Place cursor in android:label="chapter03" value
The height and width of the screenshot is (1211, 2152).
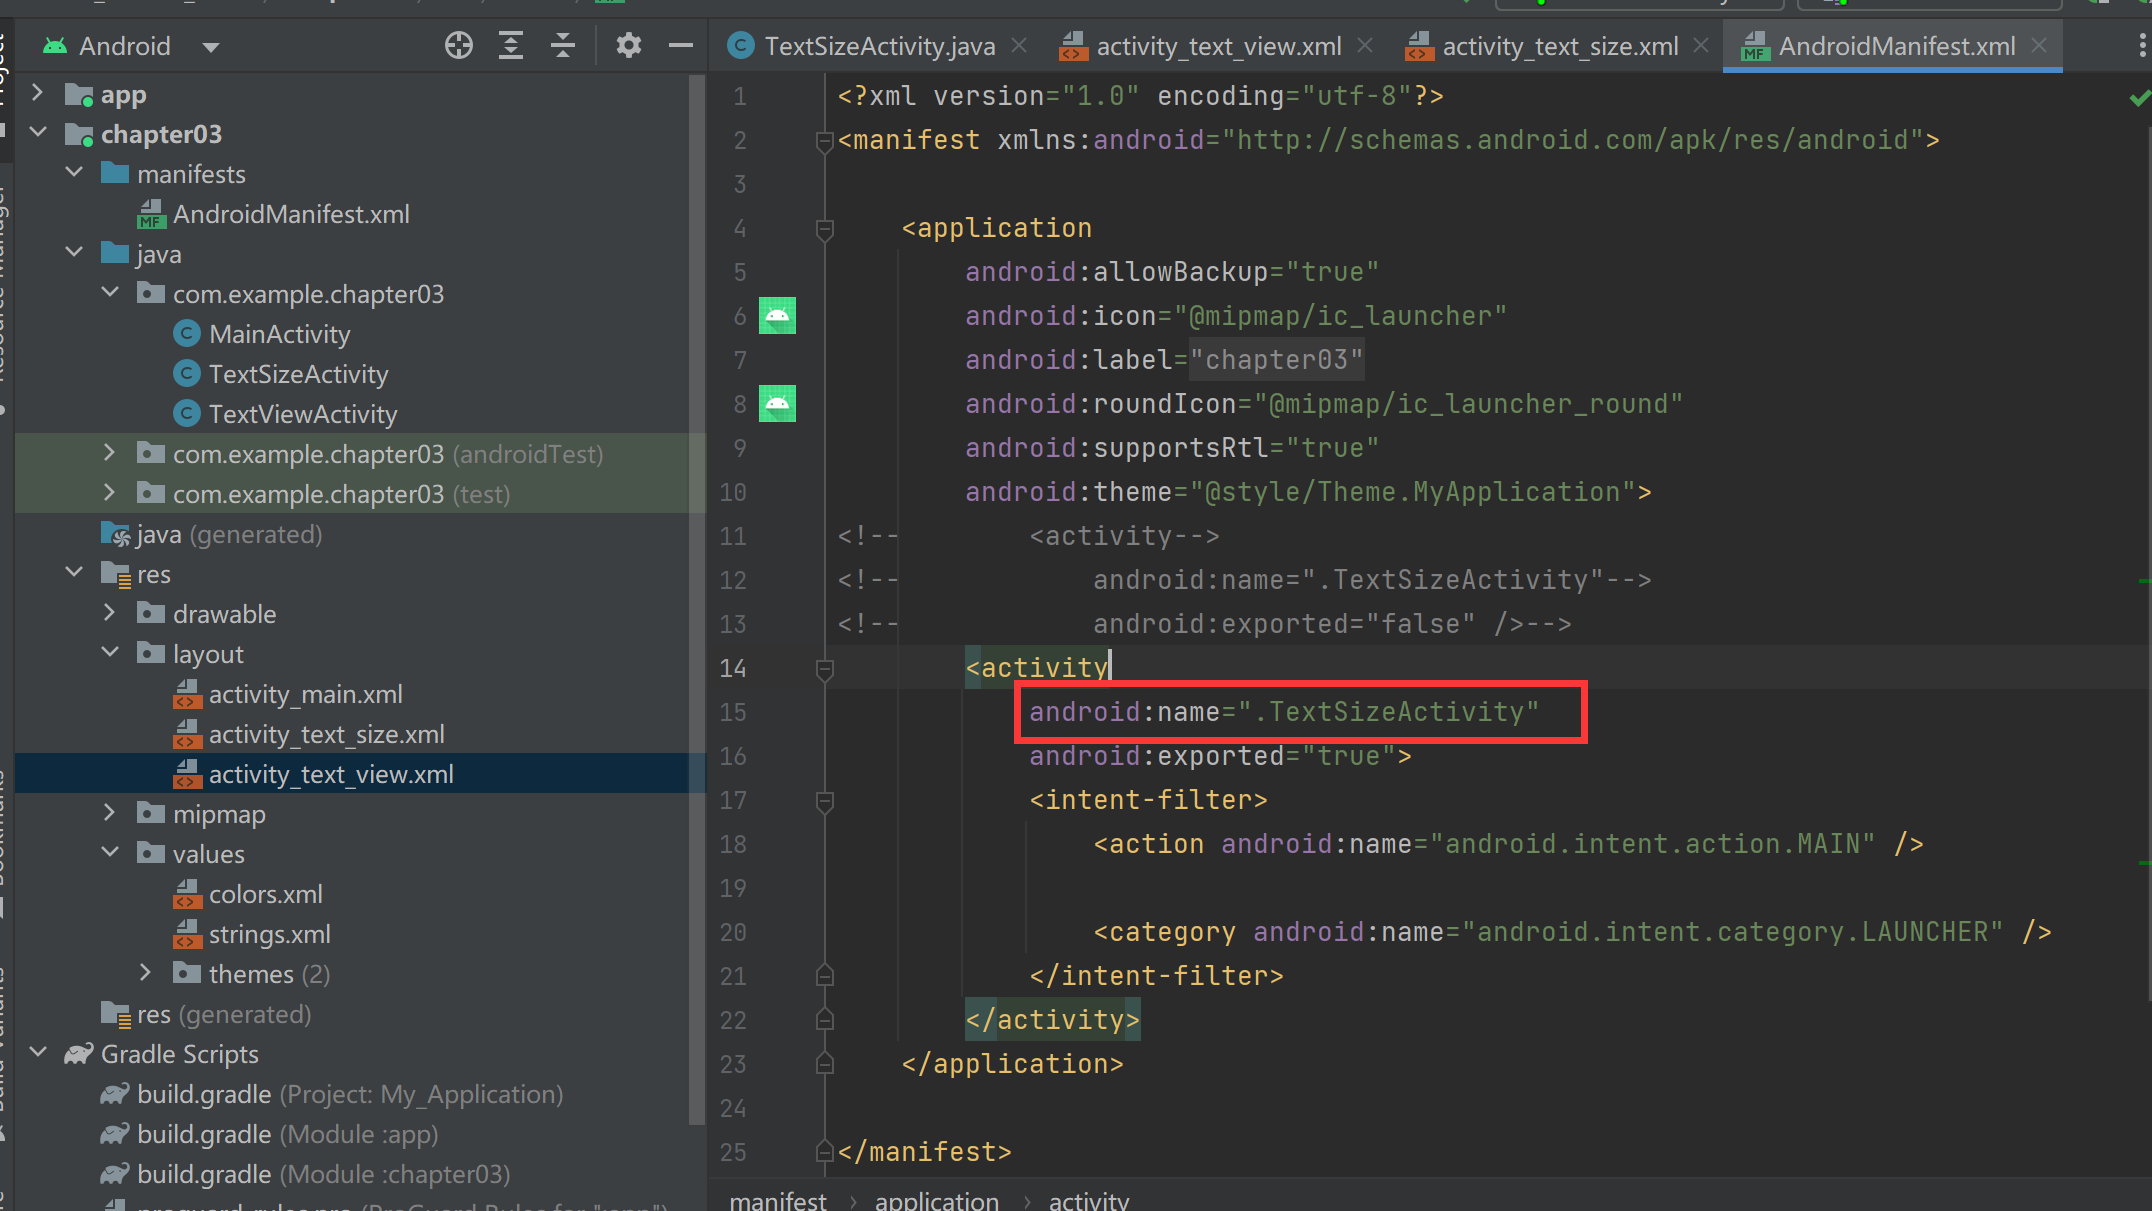coord(1276,360)
